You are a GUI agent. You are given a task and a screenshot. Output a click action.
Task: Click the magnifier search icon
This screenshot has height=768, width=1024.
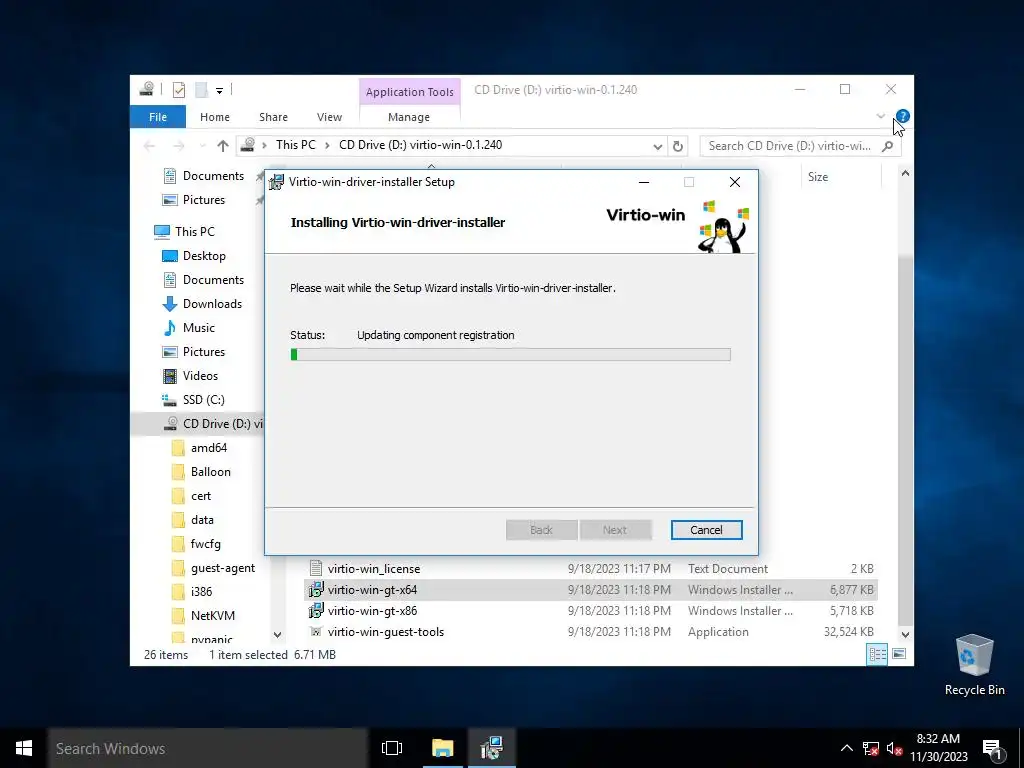887,146
